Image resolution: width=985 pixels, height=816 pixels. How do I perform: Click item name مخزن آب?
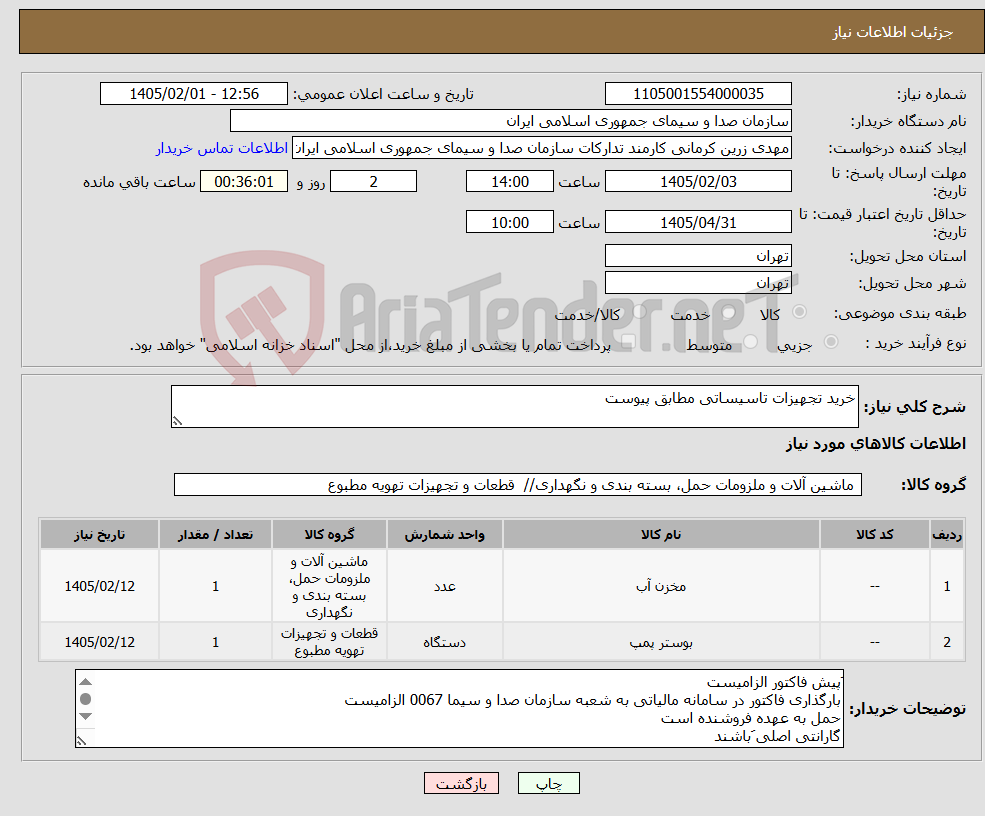point(661,586)
